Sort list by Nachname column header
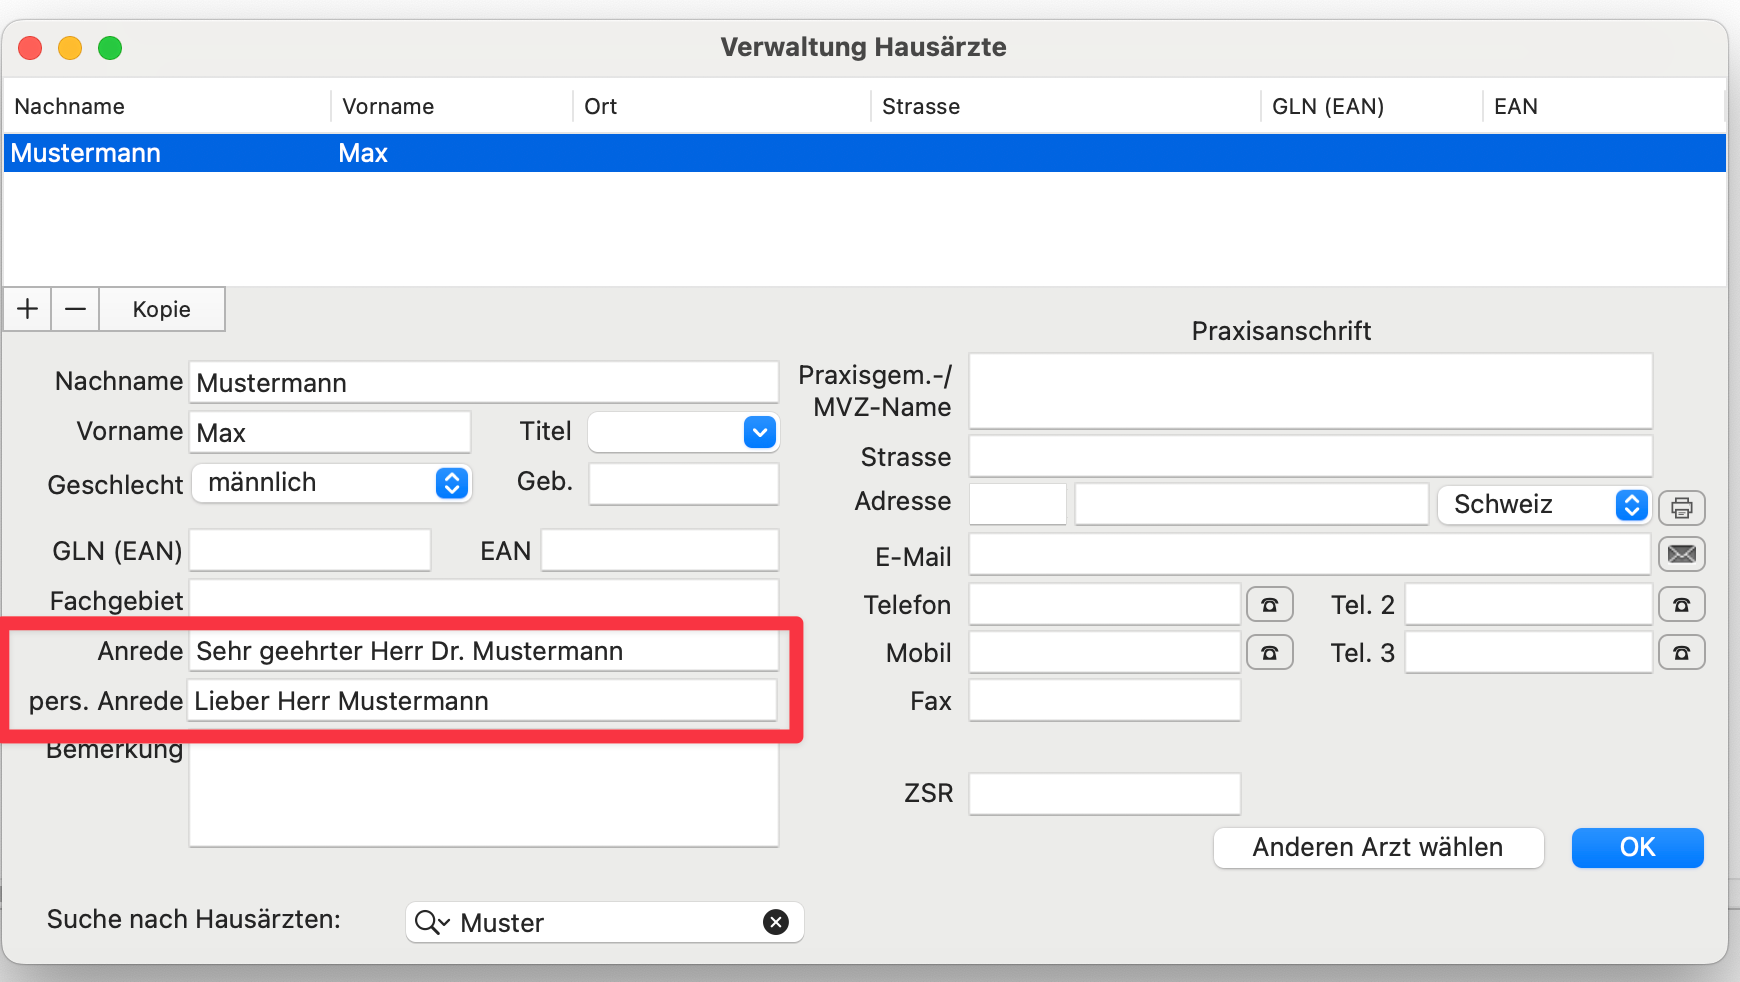 167,106
